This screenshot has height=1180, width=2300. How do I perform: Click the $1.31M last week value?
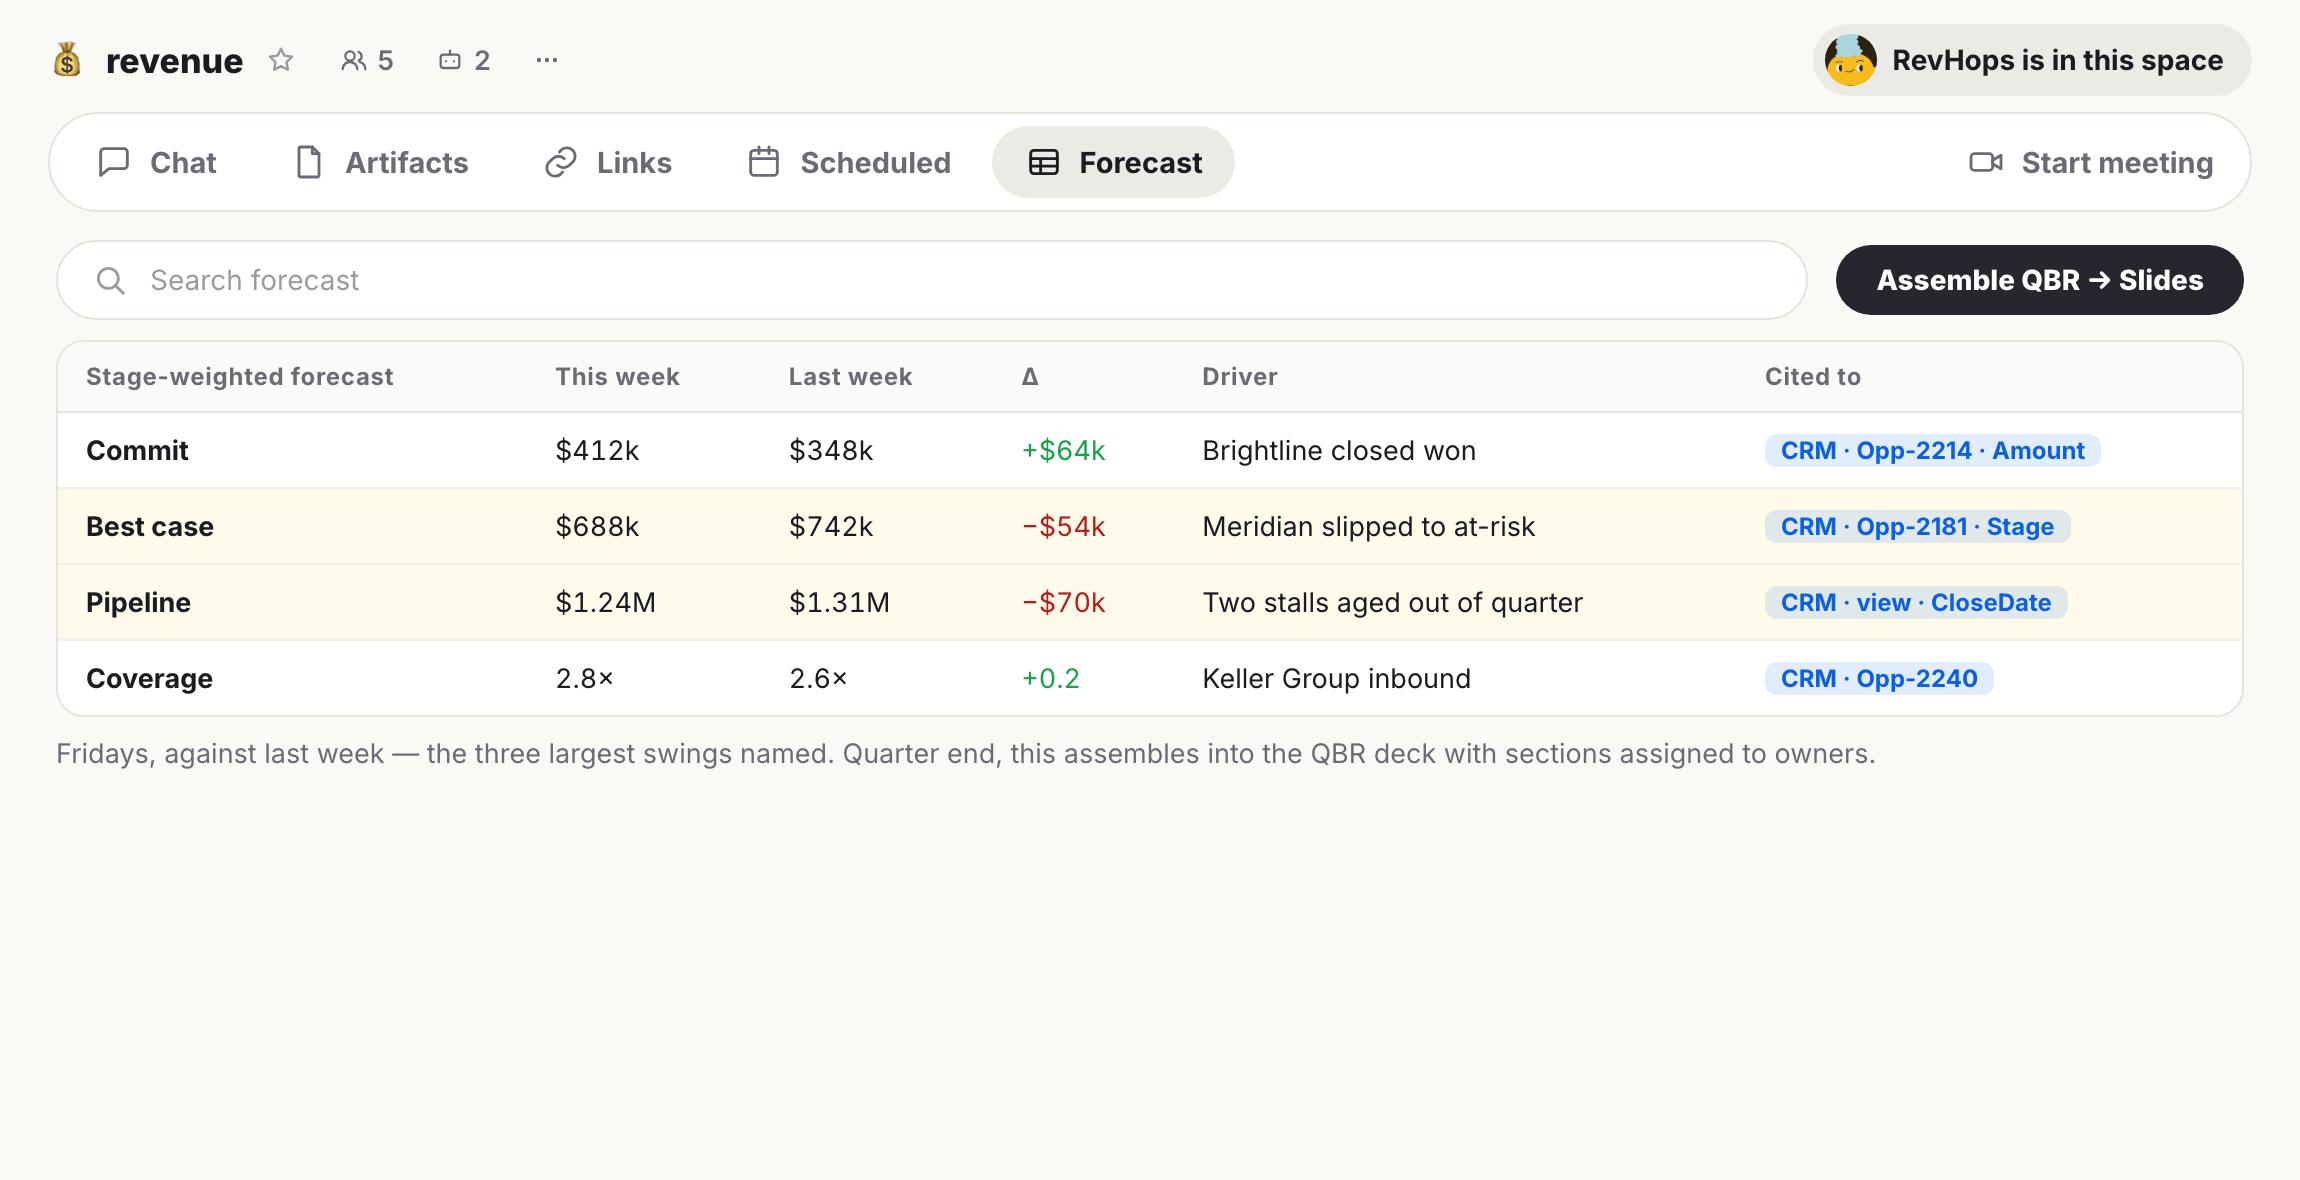pos(839,602)
